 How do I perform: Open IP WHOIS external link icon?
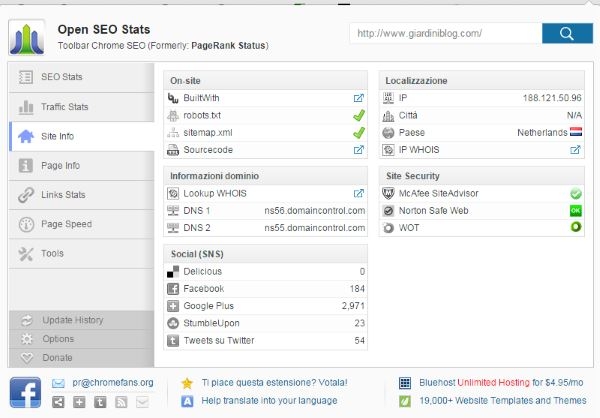(575, 150)
